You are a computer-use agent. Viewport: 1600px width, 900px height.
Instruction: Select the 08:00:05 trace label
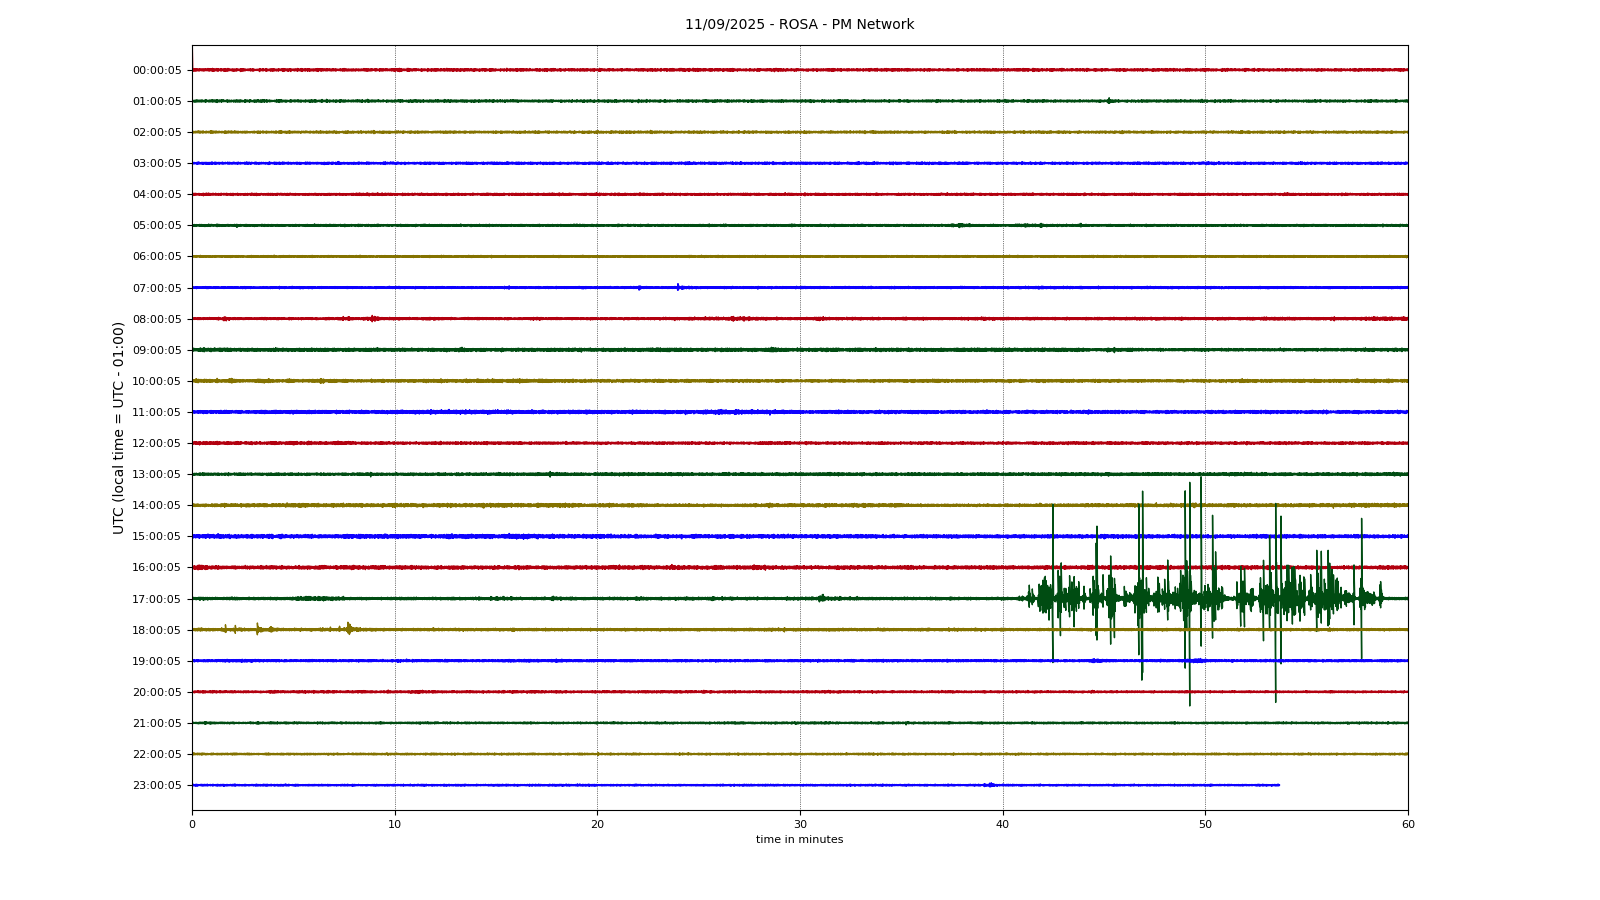click(x=157, y=319)
